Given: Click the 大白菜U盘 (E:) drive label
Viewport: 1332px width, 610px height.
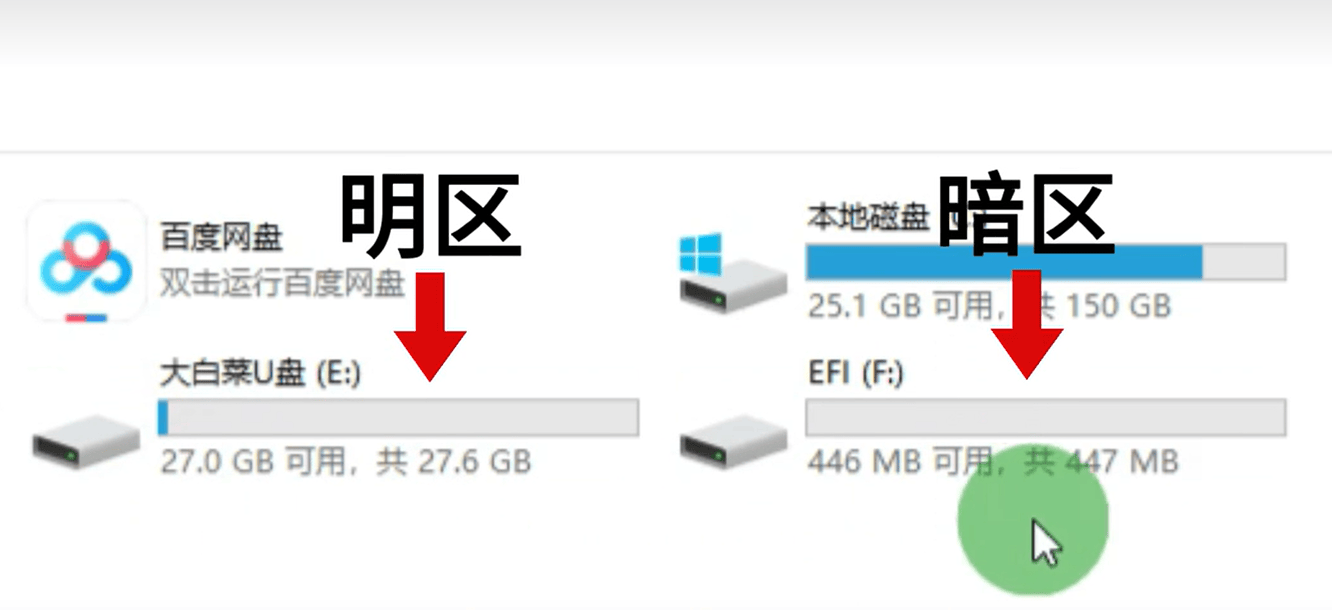Looking at the screenshot, I should pos(261,373).
